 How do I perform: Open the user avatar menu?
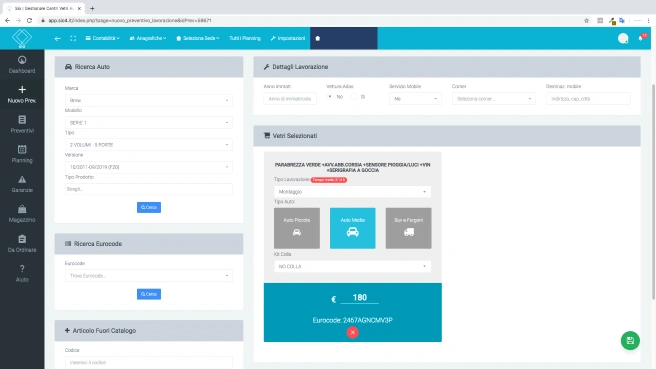623,38
